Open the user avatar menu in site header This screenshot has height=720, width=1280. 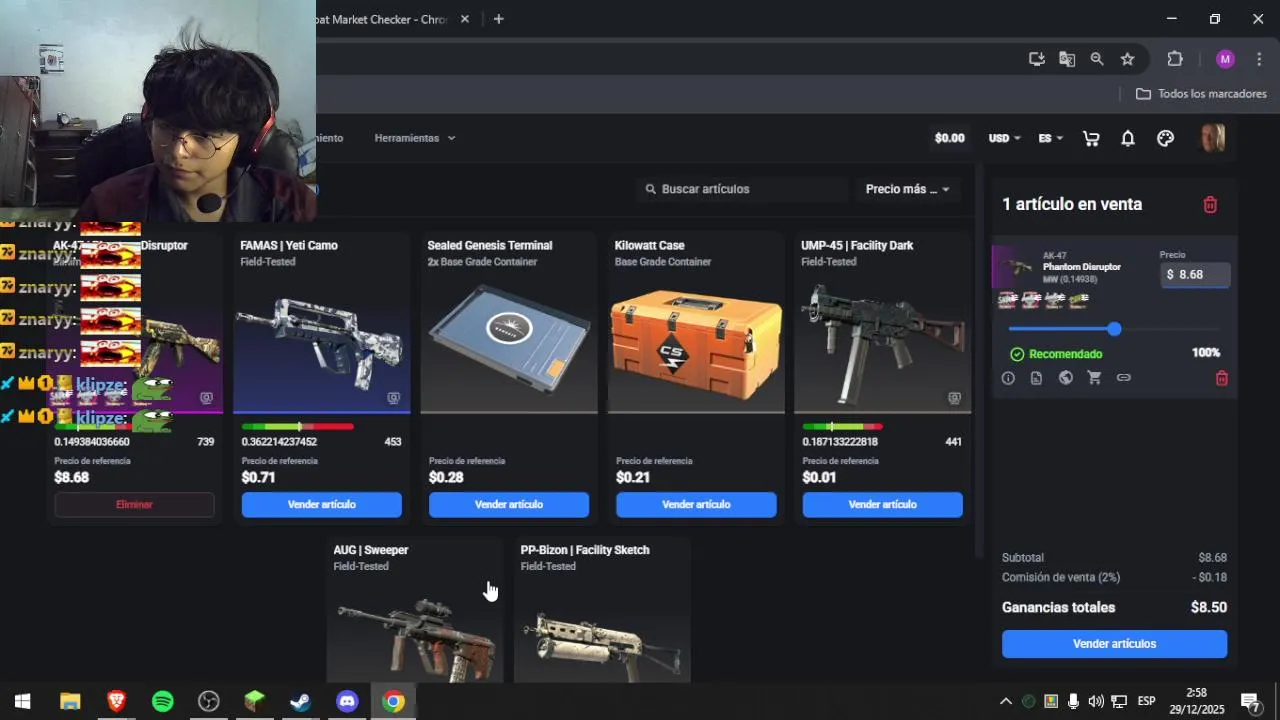pos(1212,138)
